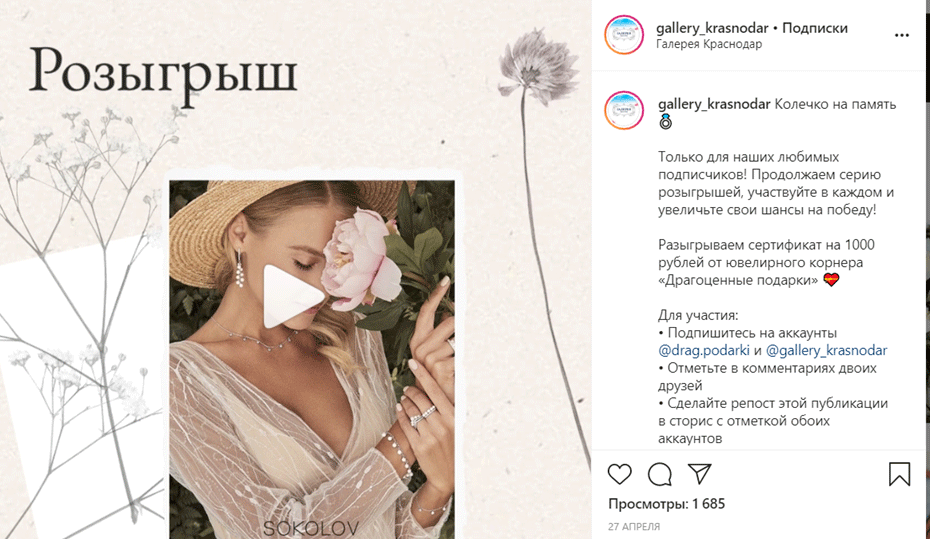This screenshot has height=539, width=930.
Task: Save post with bookmark icon
Action: pyautogui.click(x=899, y=474)
